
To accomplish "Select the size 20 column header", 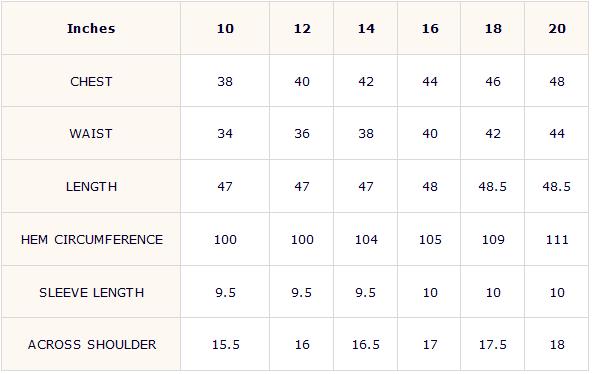I will click(x=557, y=29).
